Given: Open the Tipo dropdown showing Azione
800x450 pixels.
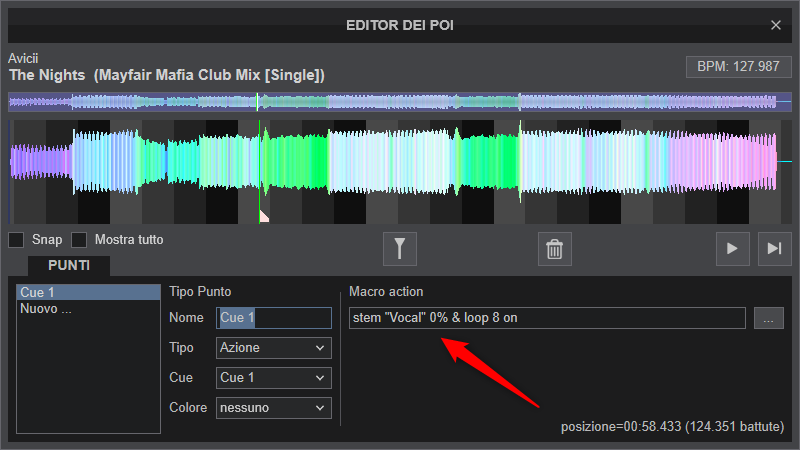Looking at the screenshot, I should coord(273,348).
